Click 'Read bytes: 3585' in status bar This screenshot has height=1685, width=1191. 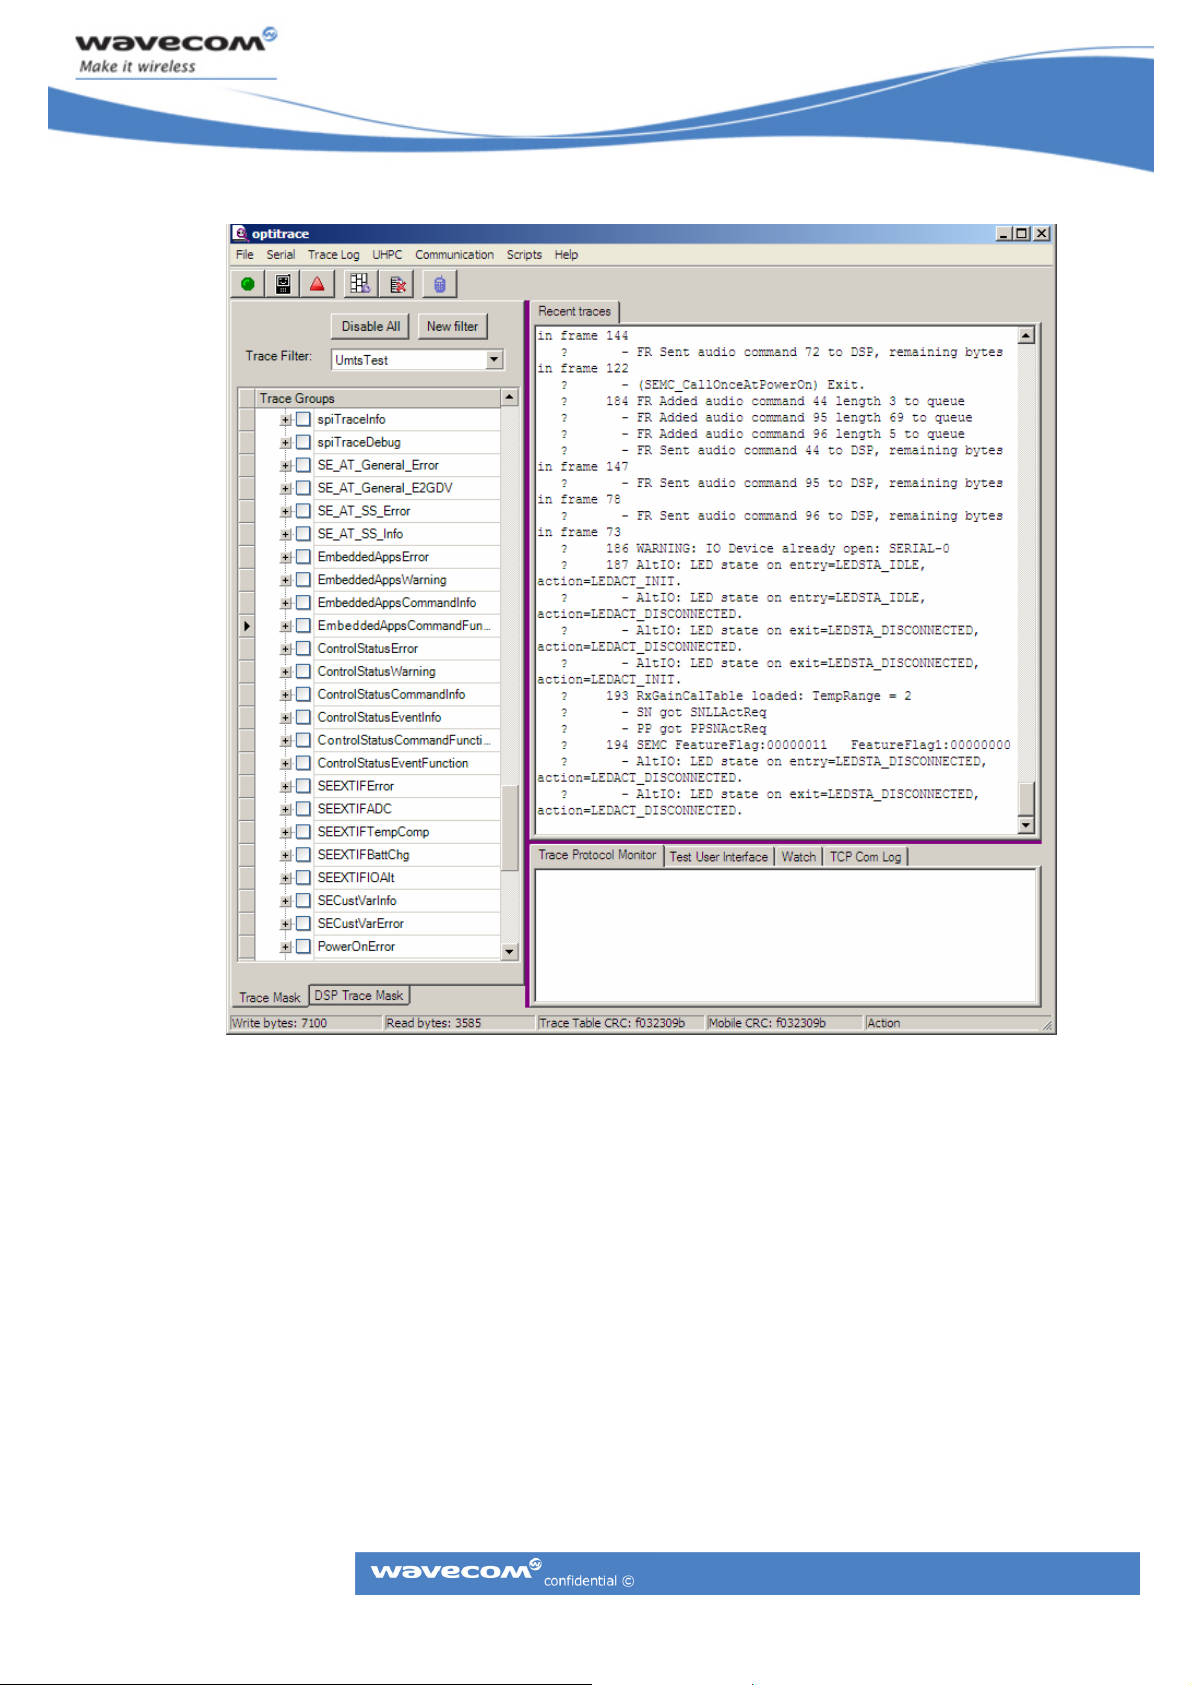pyautogui.click(x=434, y=1023)
